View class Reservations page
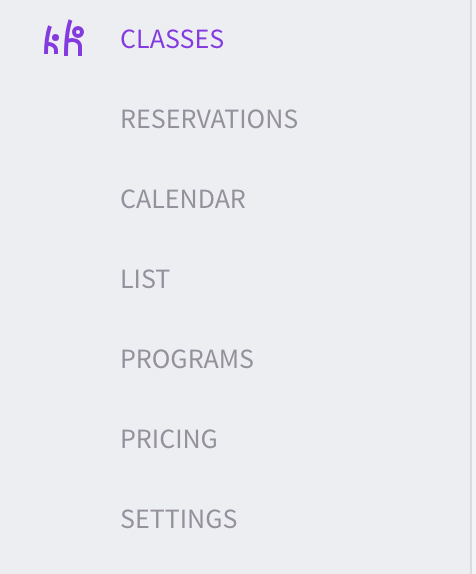 [x=209, y=119]
